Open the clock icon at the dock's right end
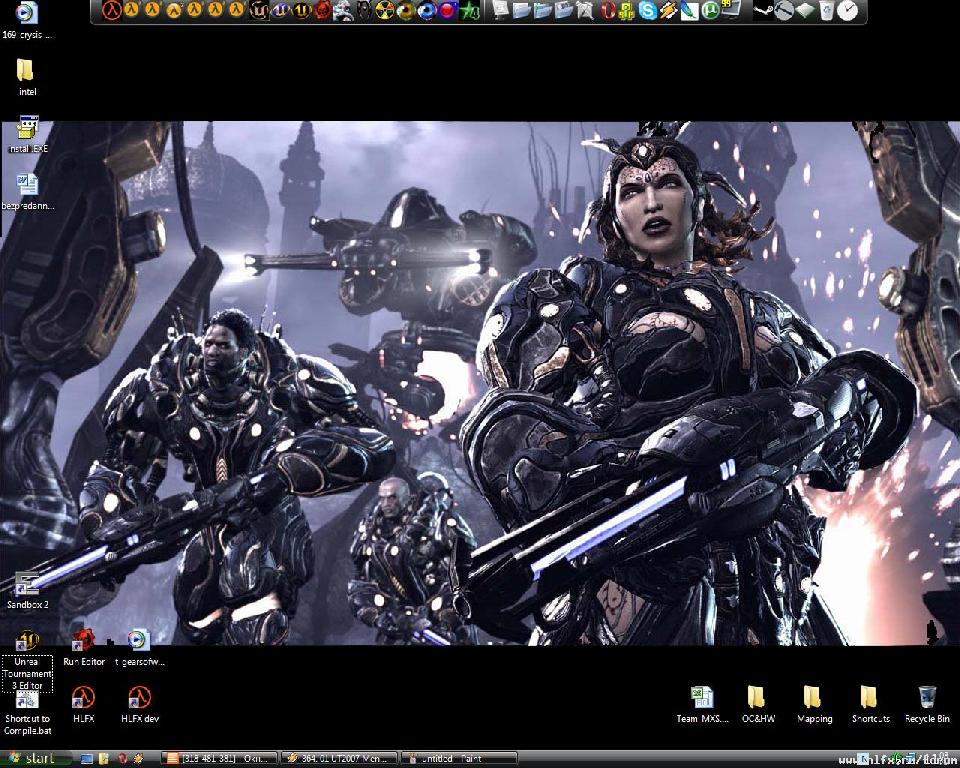The image size is (960, 768). pyautogui.click(x=847, y=10)
